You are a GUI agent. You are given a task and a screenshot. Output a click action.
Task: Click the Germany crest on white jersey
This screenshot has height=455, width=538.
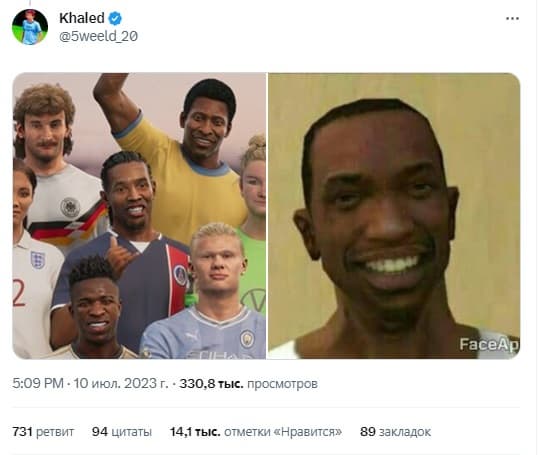click(x=70, y=207)
